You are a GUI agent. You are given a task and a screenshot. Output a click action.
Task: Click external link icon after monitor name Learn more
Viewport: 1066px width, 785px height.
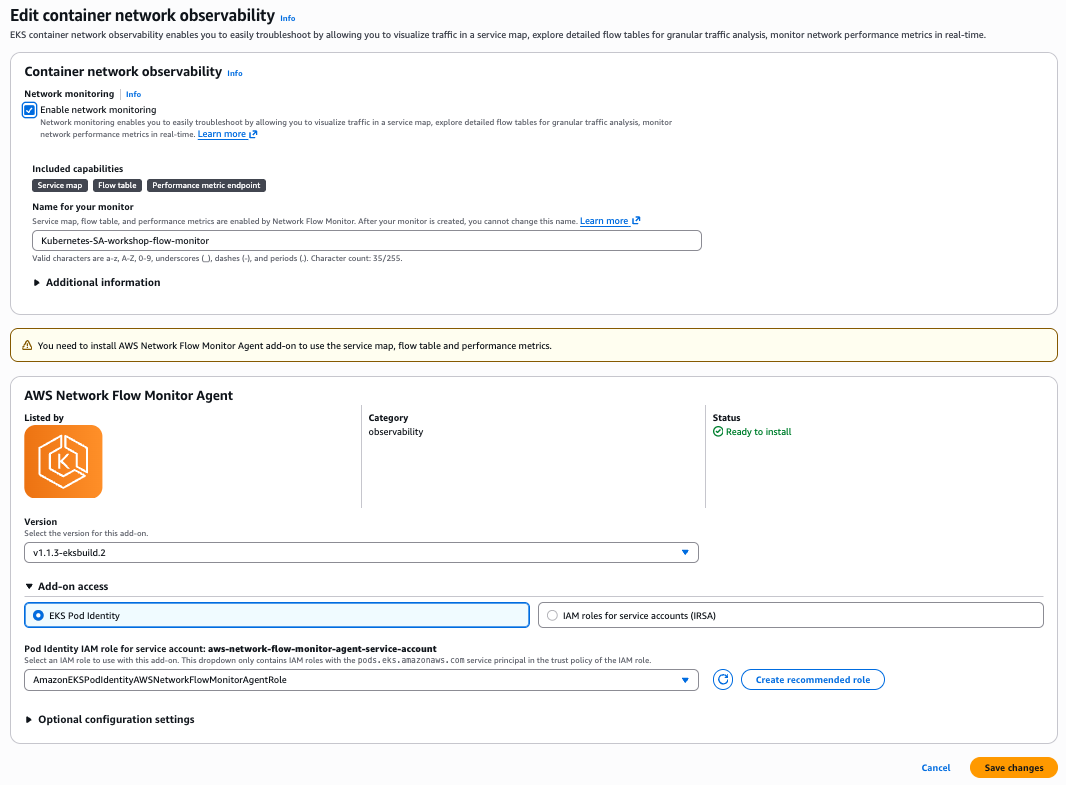636,220
